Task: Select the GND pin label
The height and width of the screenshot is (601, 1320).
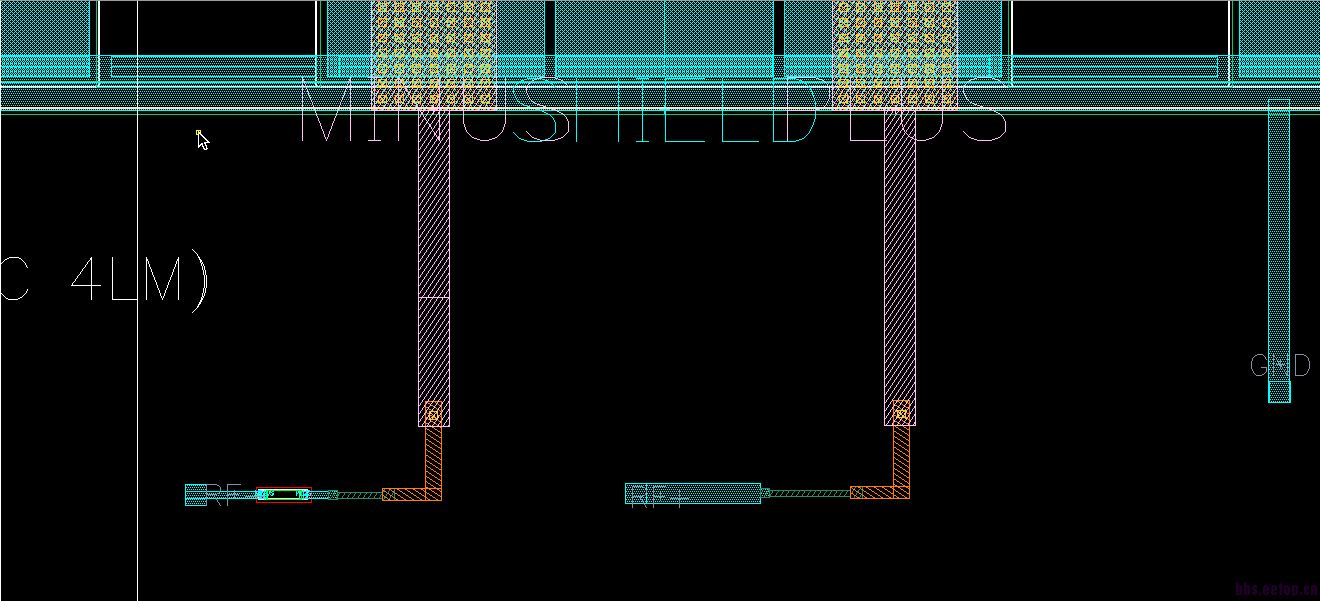Action: [x=1280, y=366]
